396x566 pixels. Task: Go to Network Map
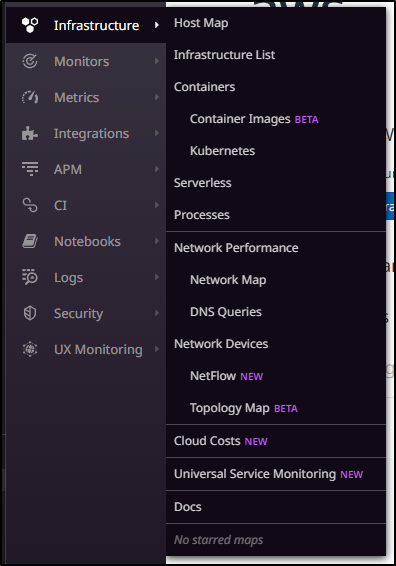tap(228, 280)
